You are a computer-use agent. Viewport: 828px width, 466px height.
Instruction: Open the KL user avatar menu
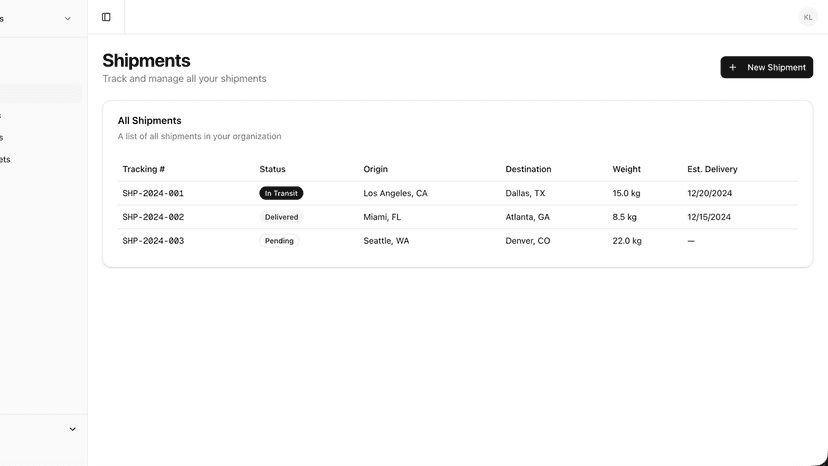pos(808,17)
